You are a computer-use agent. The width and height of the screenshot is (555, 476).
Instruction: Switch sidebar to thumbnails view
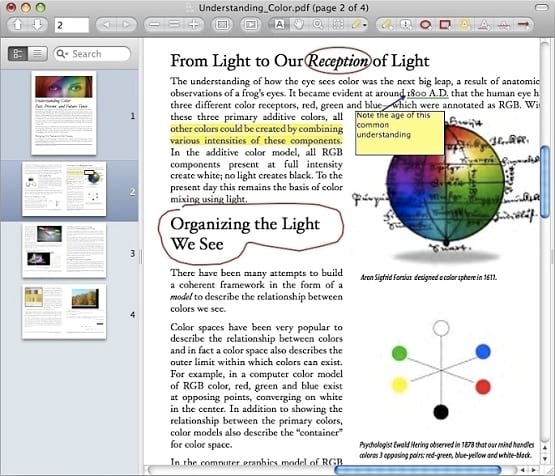tap(18, 54)
